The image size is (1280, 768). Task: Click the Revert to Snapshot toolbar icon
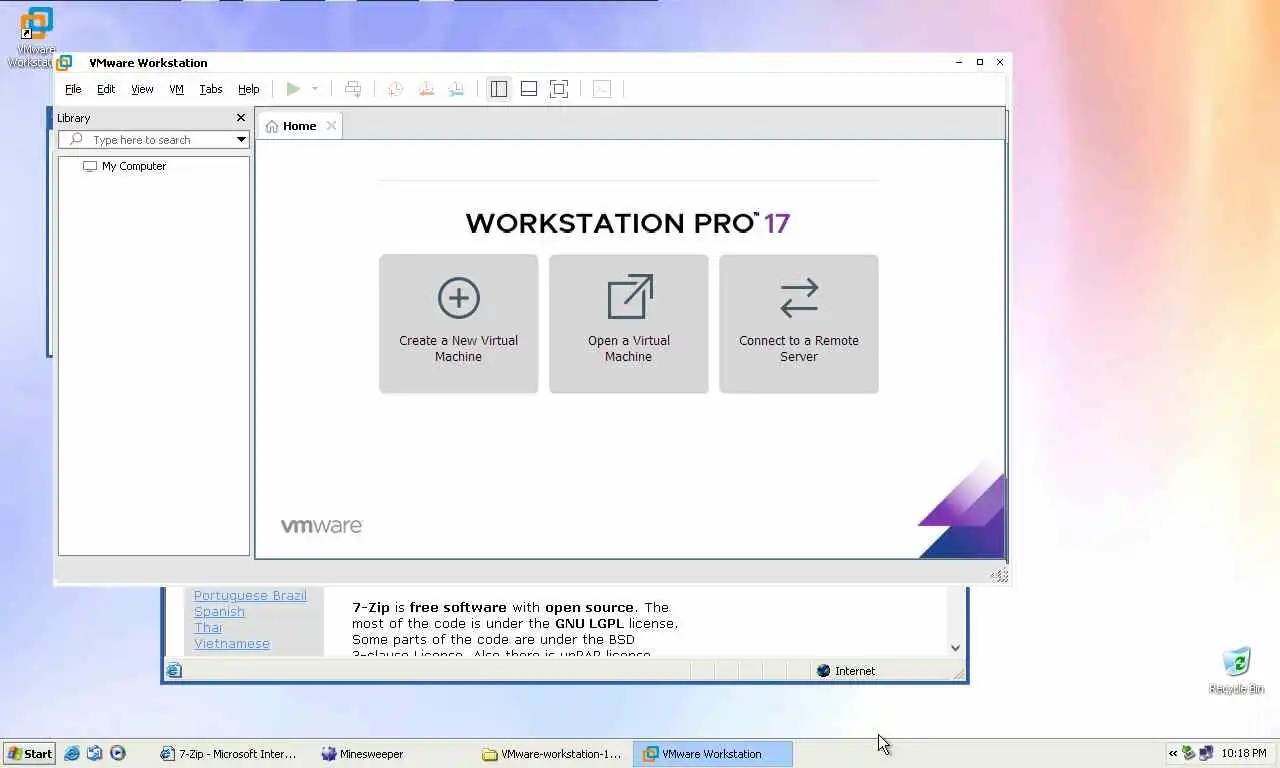click(x=426, y=89)
